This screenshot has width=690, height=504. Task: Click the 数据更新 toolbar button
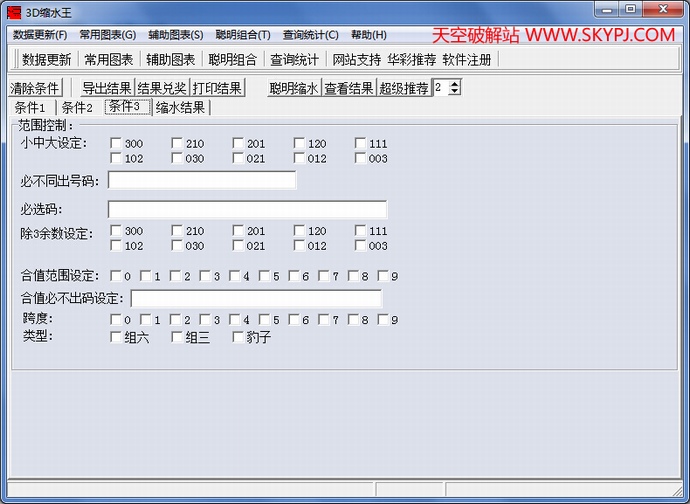(46, 60)
